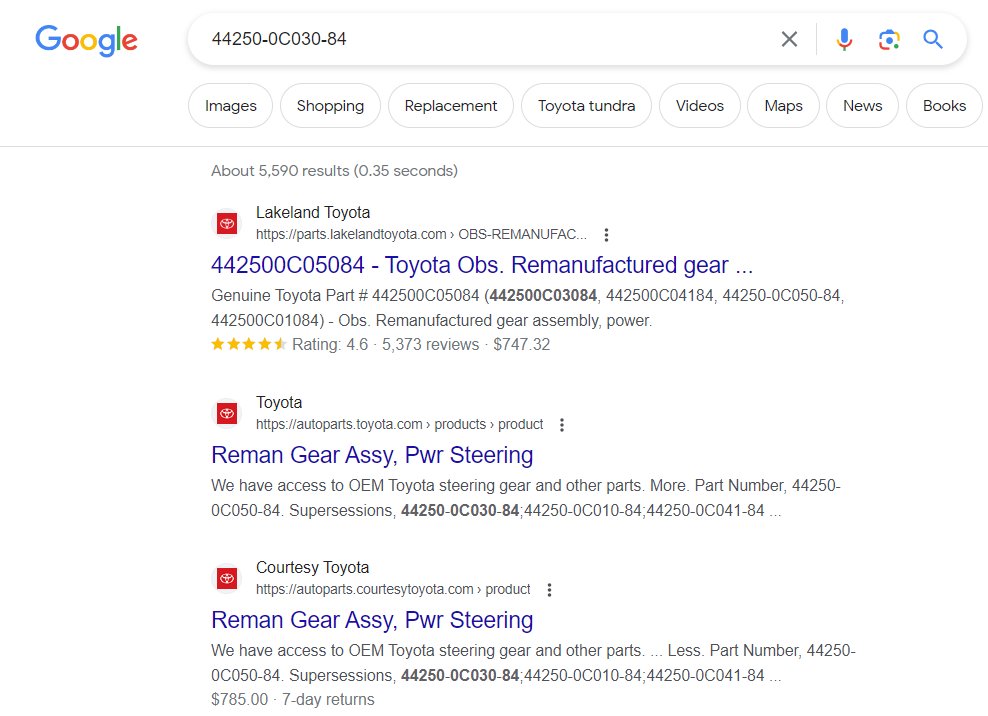Click the $785.00 · 7-day returns text
Image resolution: width=988 pixels, height=716 pixels.
(x=292, y=699)
